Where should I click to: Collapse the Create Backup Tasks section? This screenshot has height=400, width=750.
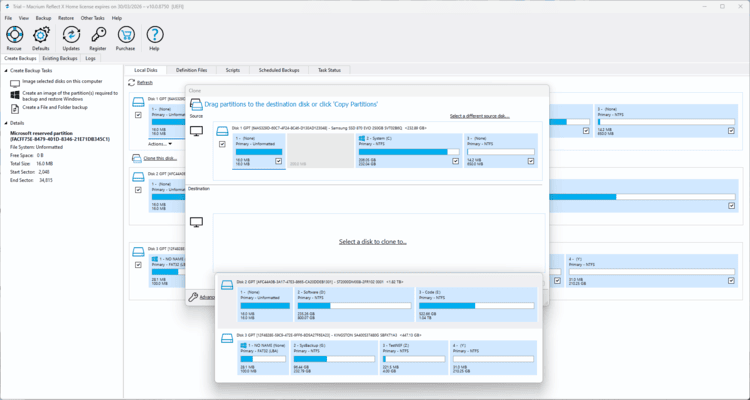coord(5,71)
